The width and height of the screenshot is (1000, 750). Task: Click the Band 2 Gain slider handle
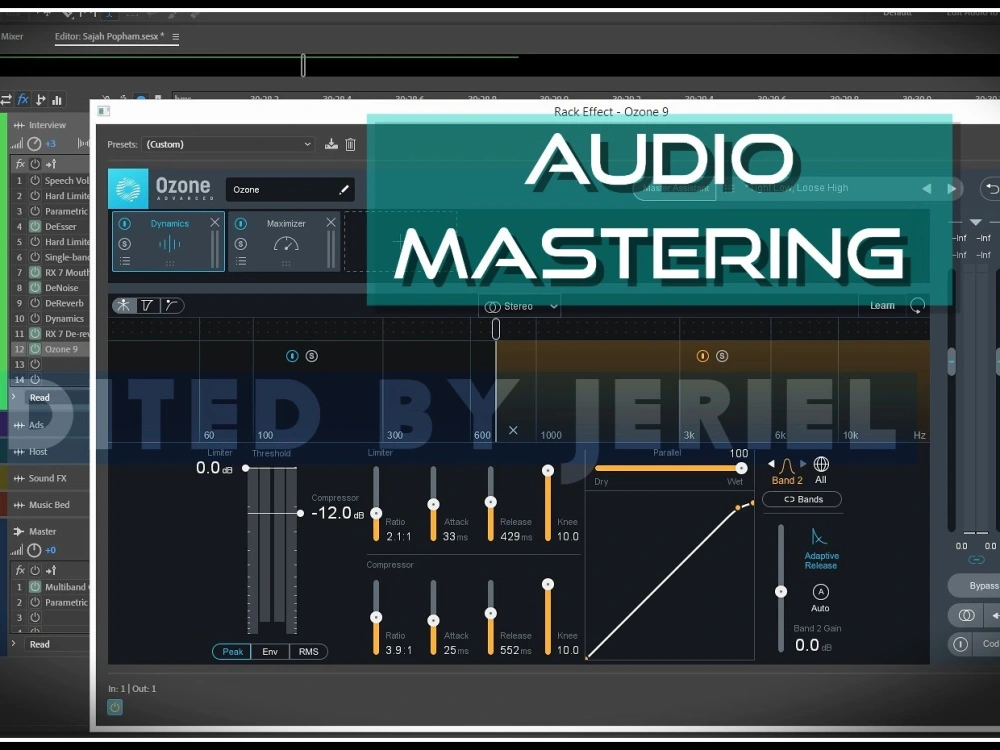point(781,592)
